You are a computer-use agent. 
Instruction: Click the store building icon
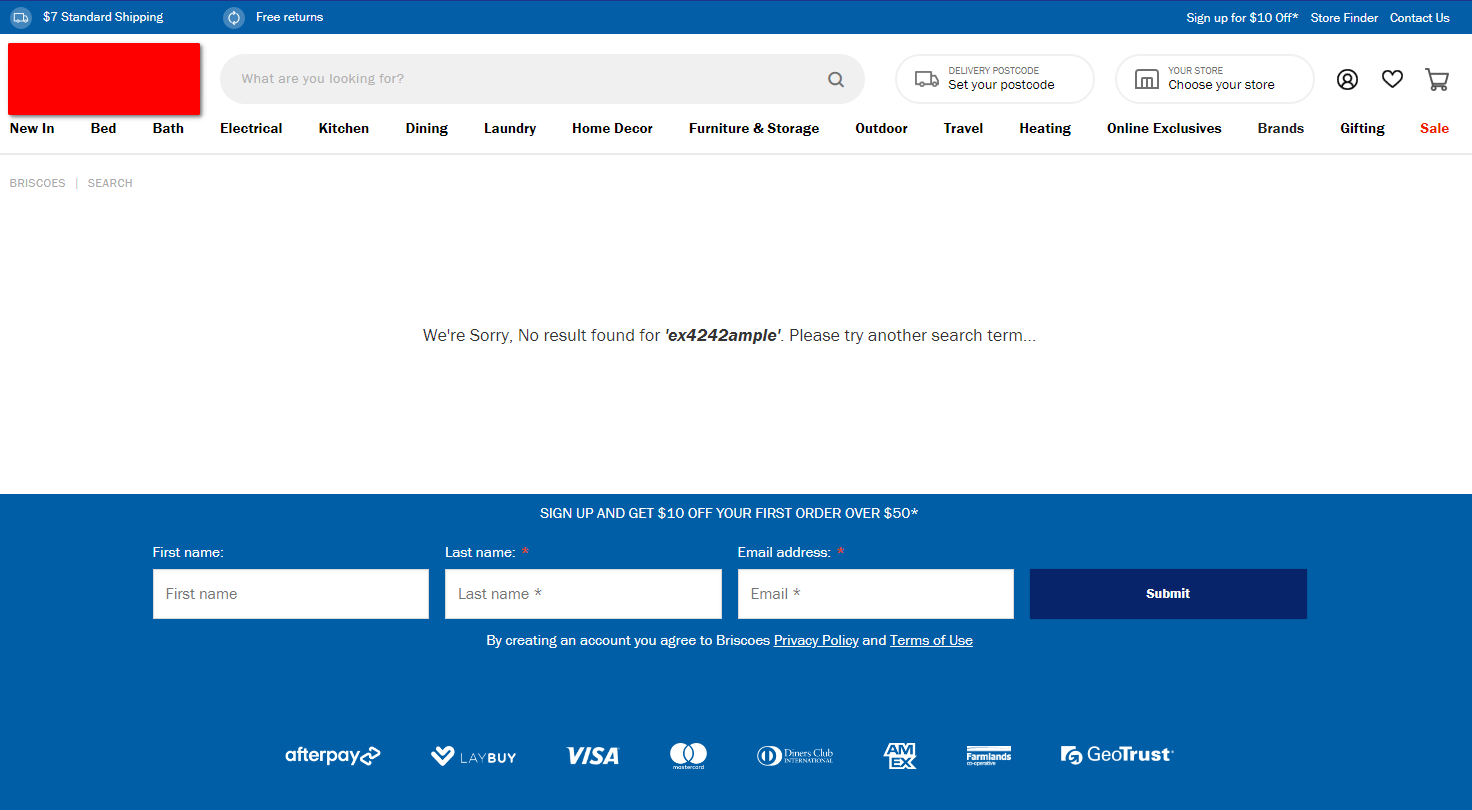click(x=1147, y=79)
